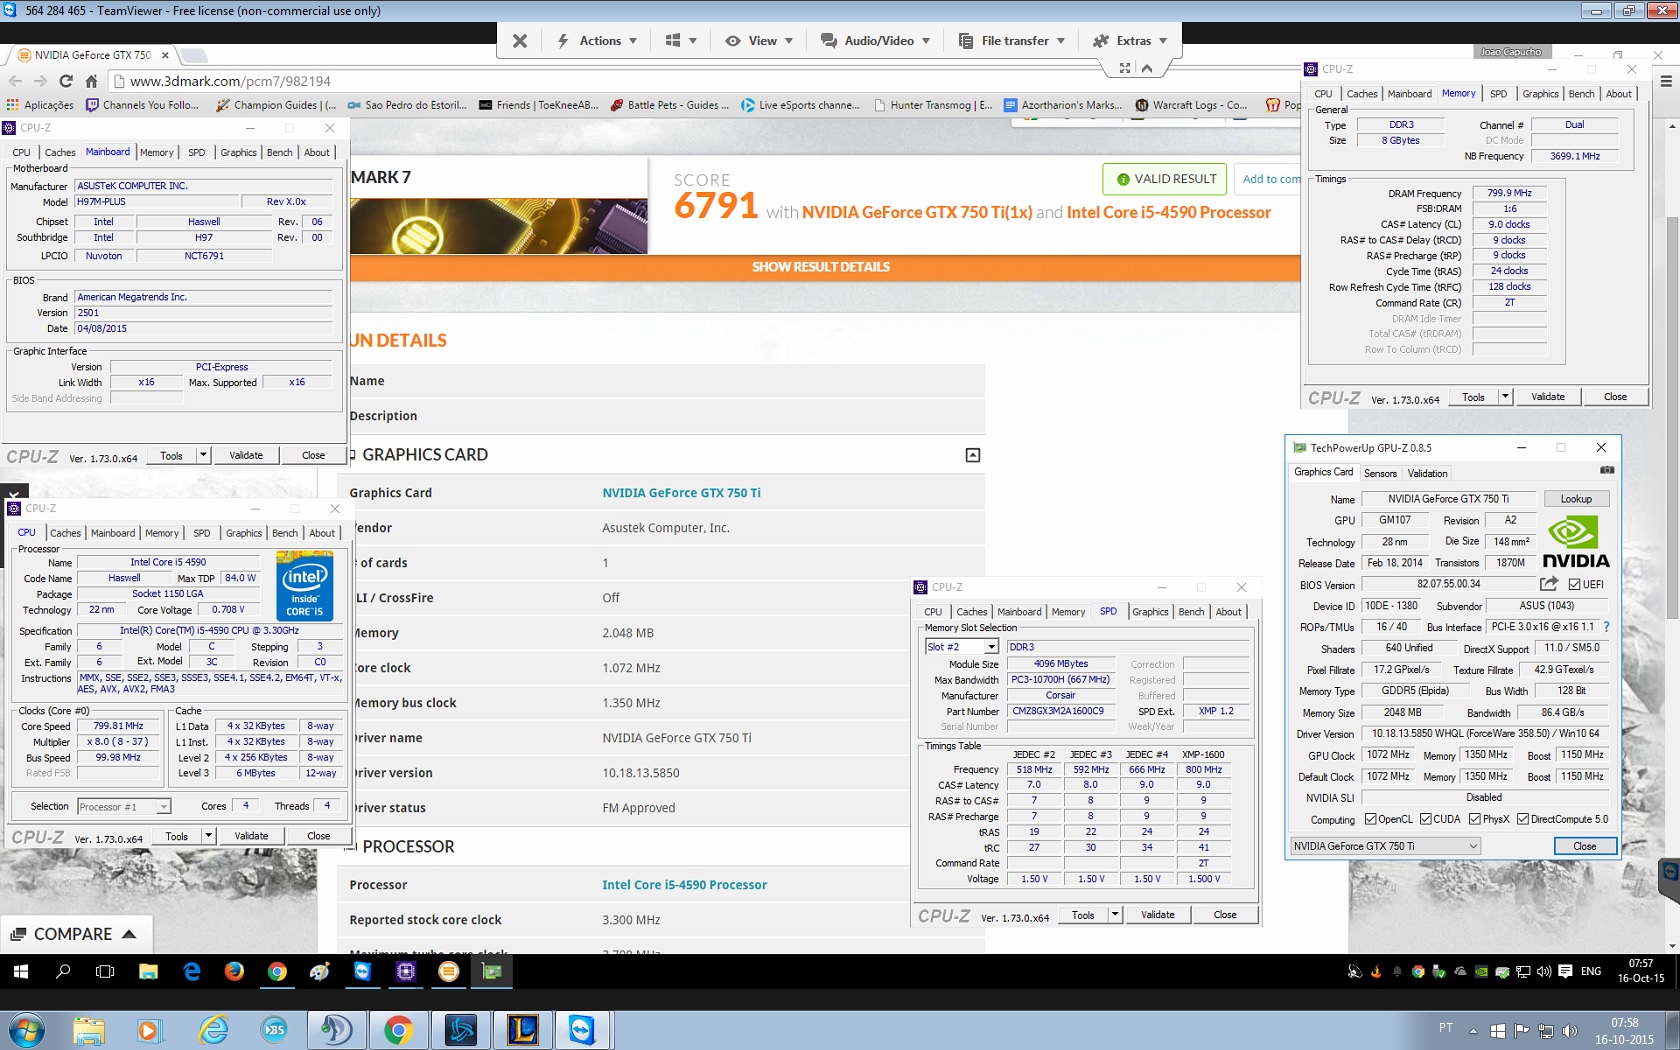Image resolution: width=1680 pixels, height=1050 pixels.
Task: Click CPU-Z icon on Windows 10 taskbar
Action: [x=406, y=971]
